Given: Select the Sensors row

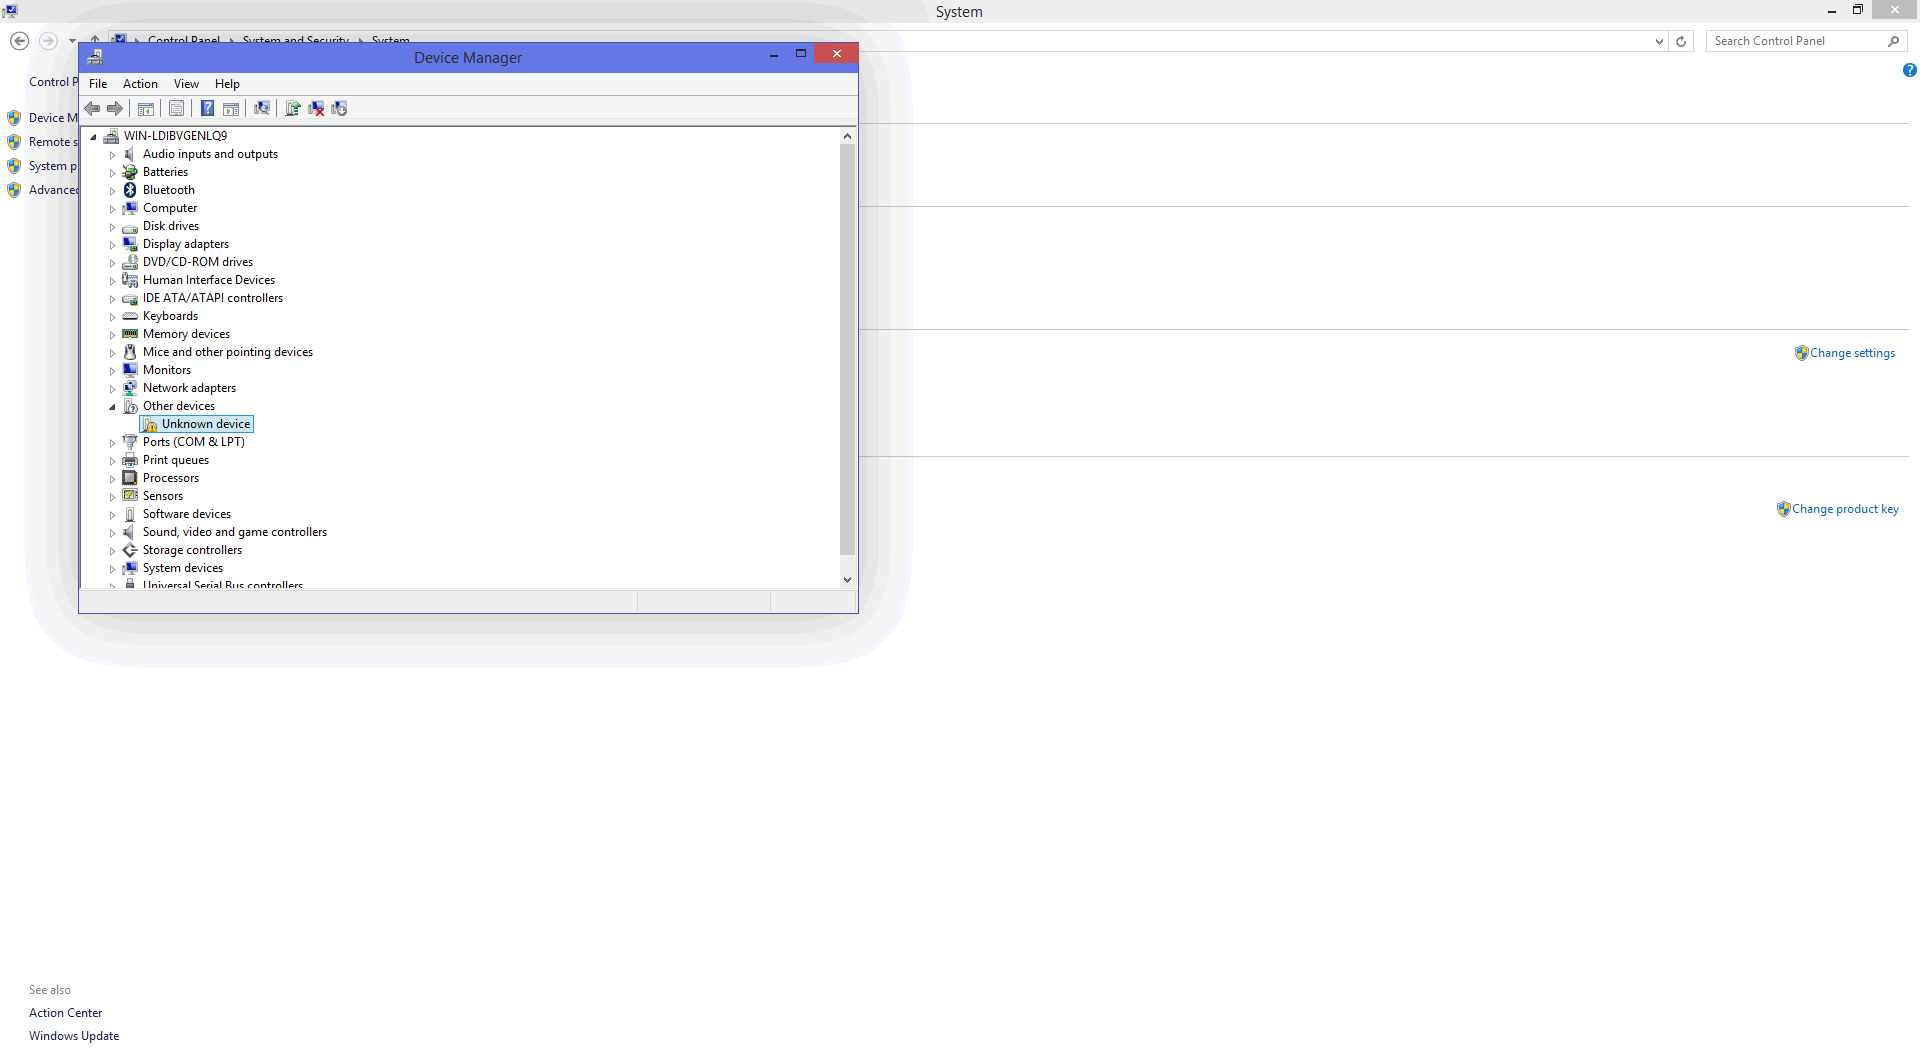Looking at the screenshot, I should [x=163, y=496].
